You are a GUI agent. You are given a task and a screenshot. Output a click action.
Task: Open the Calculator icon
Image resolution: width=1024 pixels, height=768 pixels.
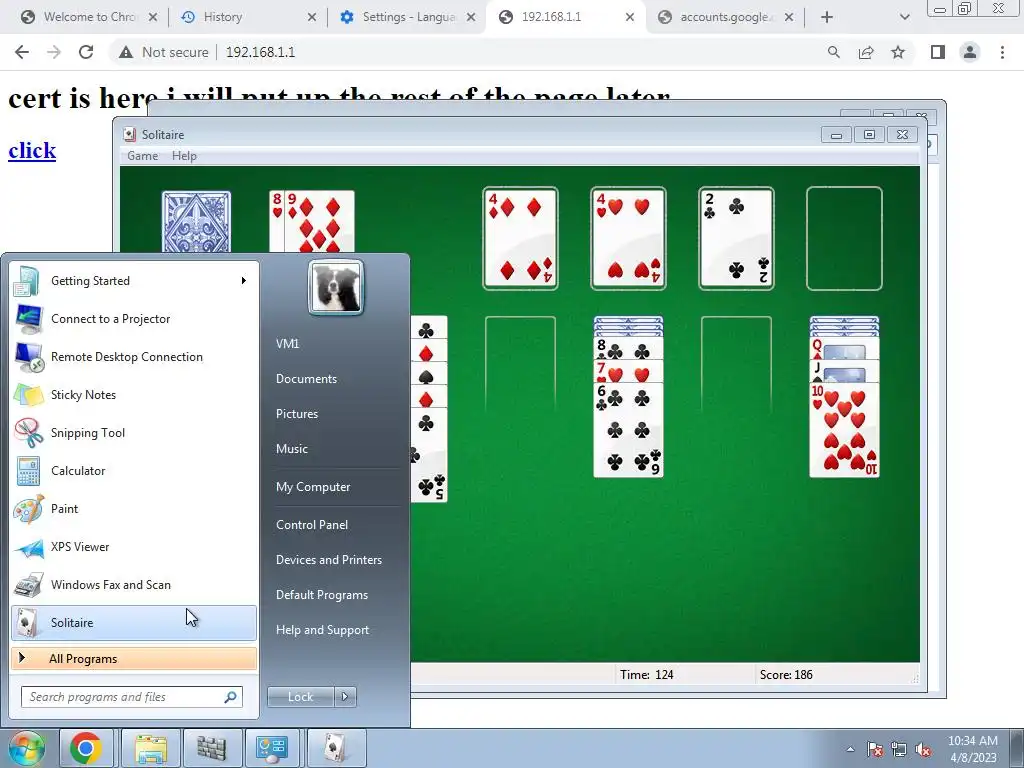[x=27, y=471]
